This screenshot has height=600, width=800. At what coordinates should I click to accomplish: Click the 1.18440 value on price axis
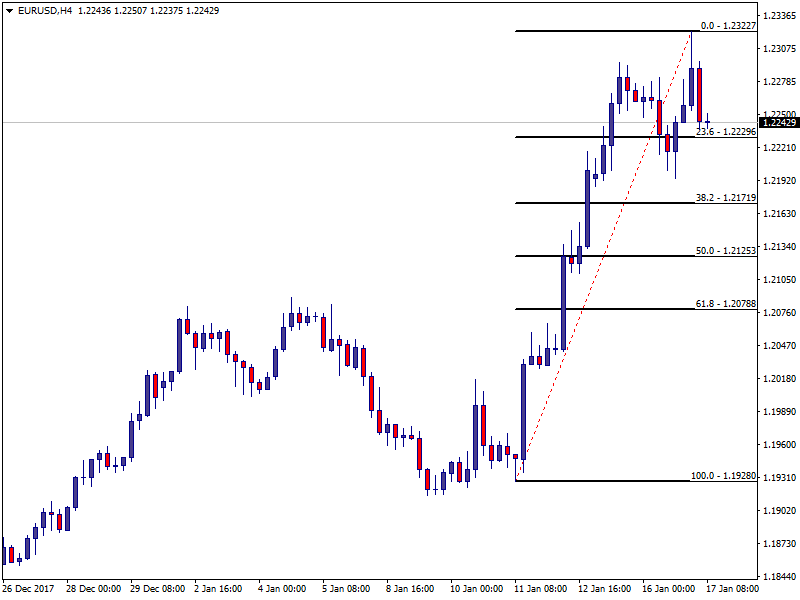[x=778, y=577]
